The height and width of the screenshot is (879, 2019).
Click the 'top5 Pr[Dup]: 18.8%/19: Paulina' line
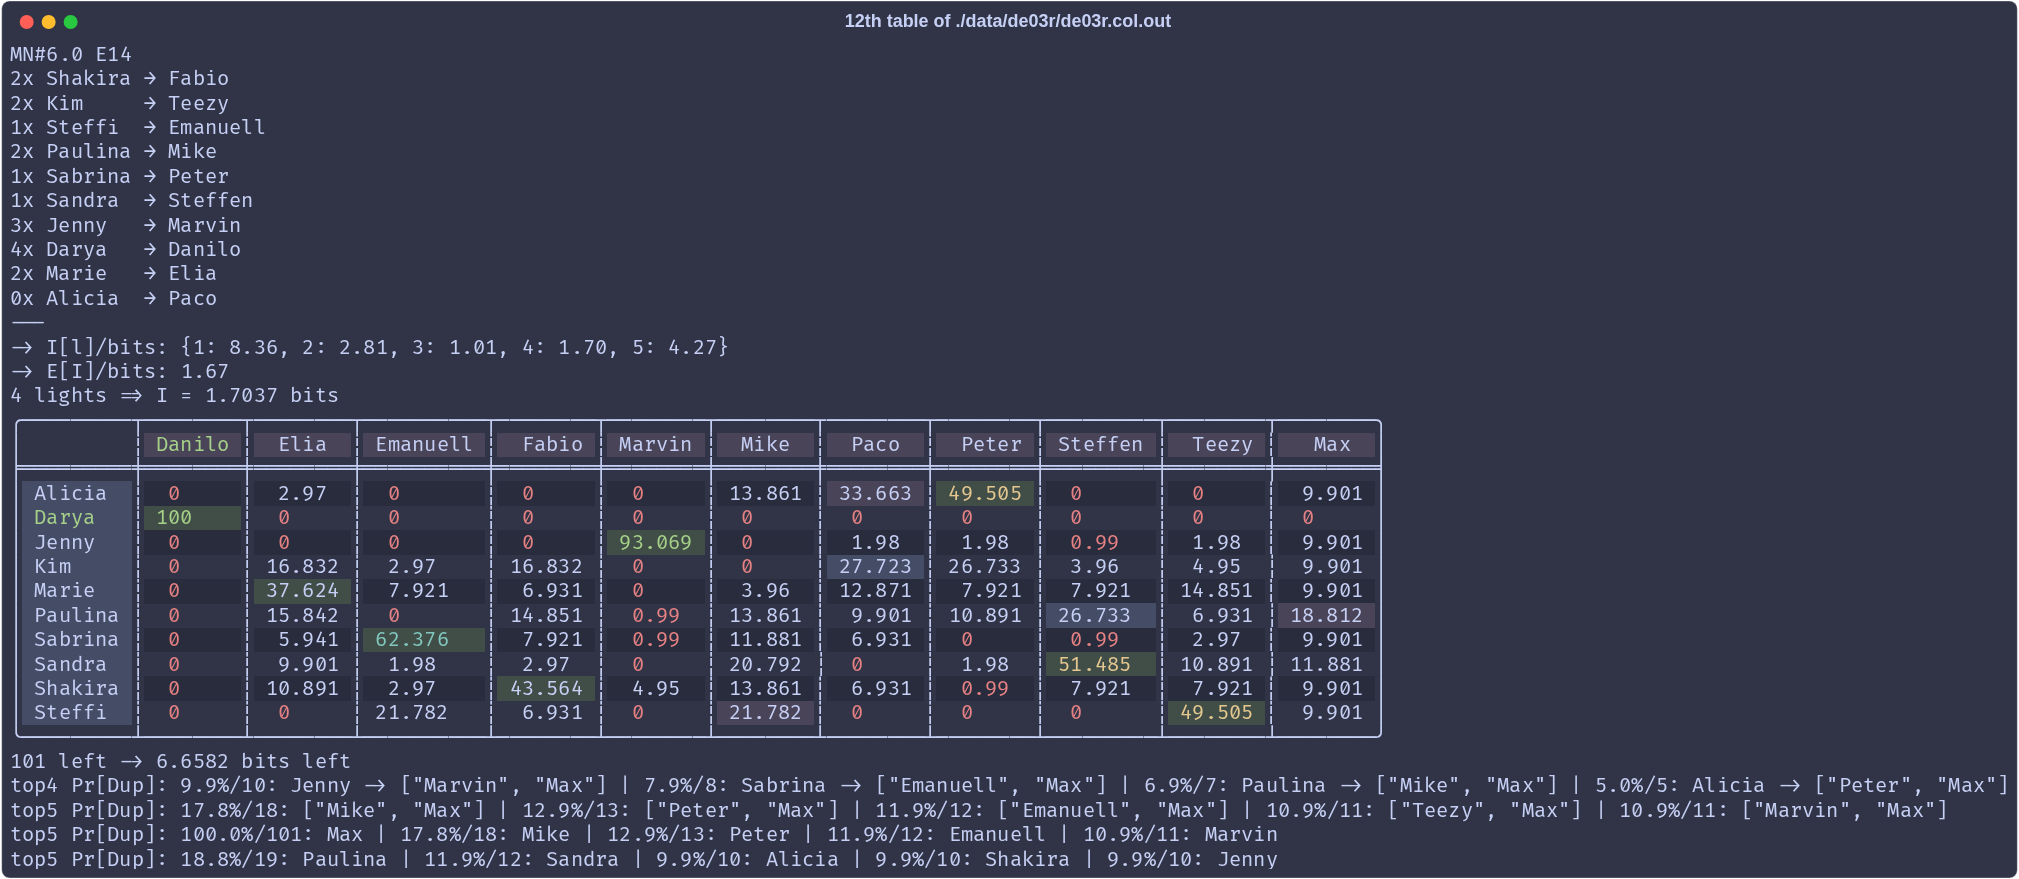(644, 860)
